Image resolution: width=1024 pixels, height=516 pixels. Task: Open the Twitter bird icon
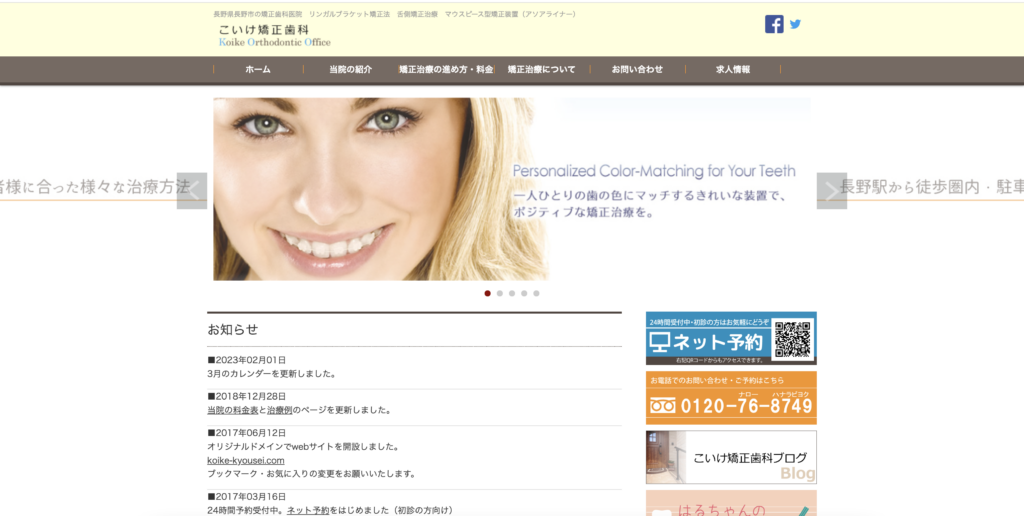pyautogui.click(x=796, y=24)
